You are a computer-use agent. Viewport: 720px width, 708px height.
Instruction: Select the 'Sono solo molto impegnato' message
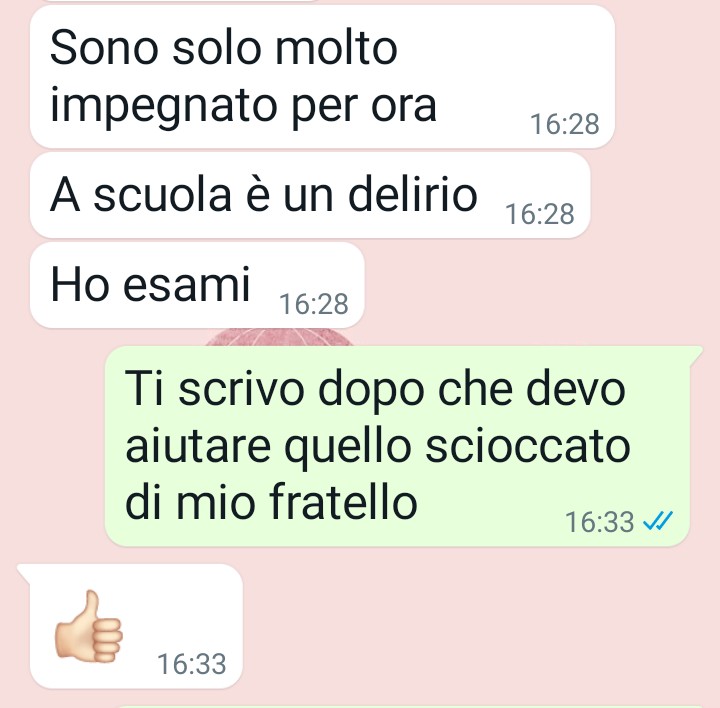click(322, 77)
